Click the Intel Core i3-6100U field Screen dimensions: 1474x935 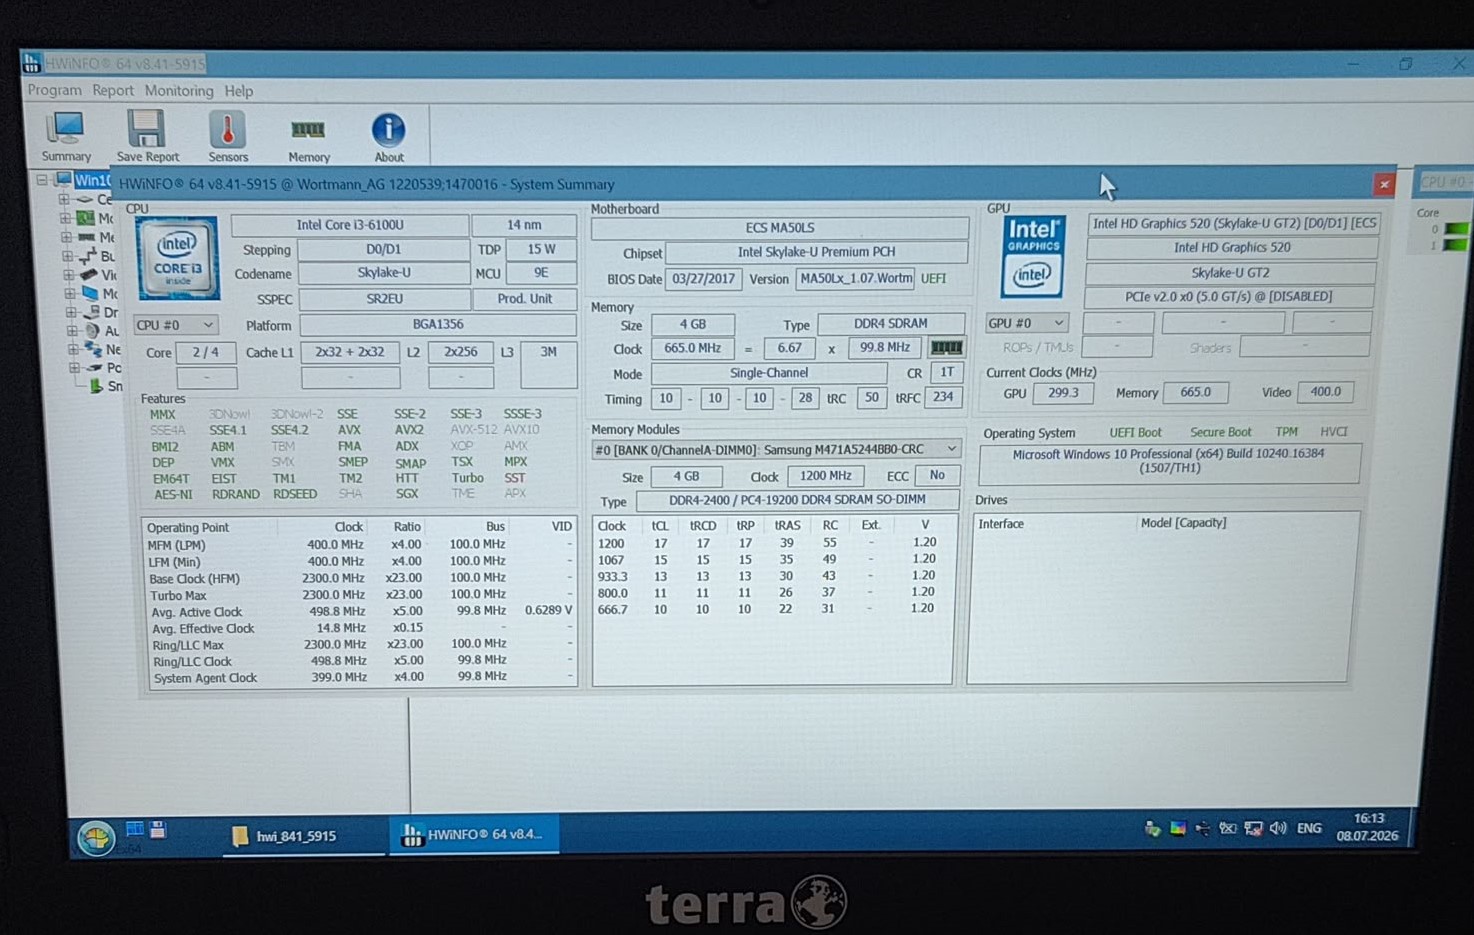pos(350,226)
